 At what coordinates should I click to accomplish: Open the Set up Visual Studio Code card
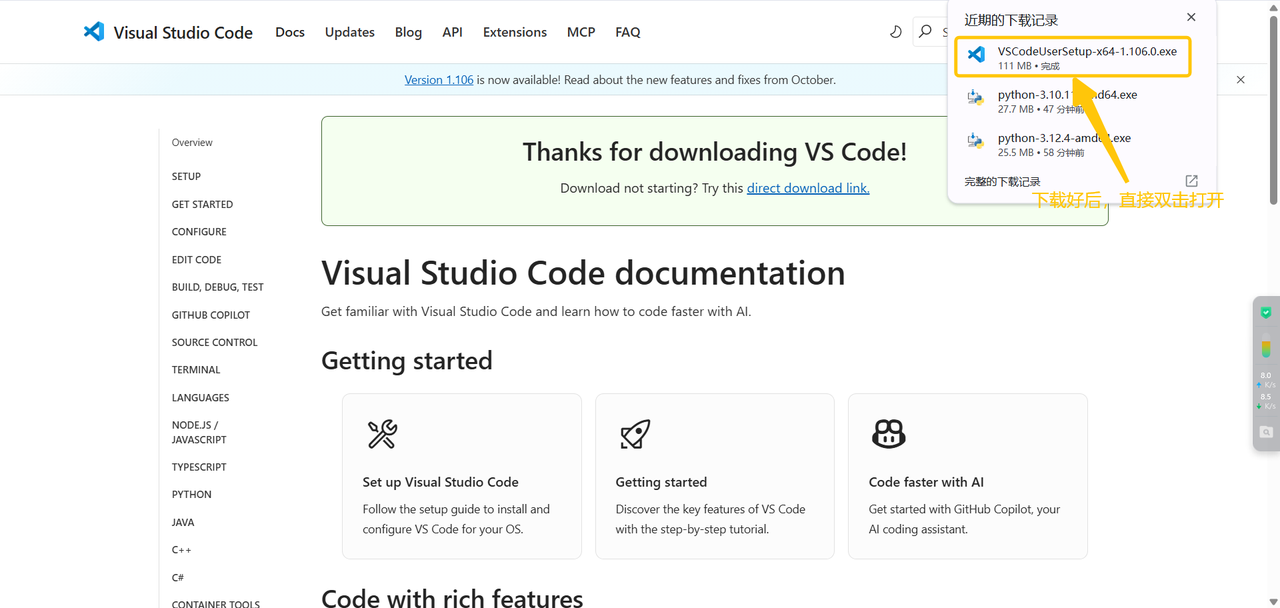tap(461, 476)
